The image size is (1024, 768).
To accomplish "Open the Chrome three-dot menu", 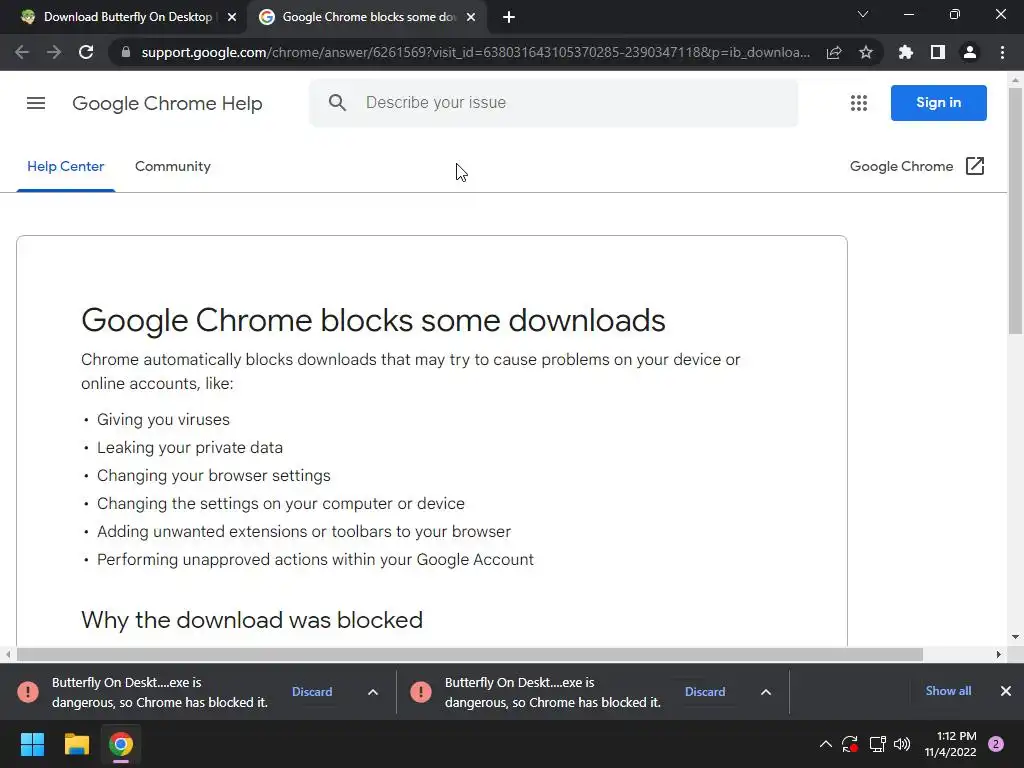I will tap(1002, 52).
